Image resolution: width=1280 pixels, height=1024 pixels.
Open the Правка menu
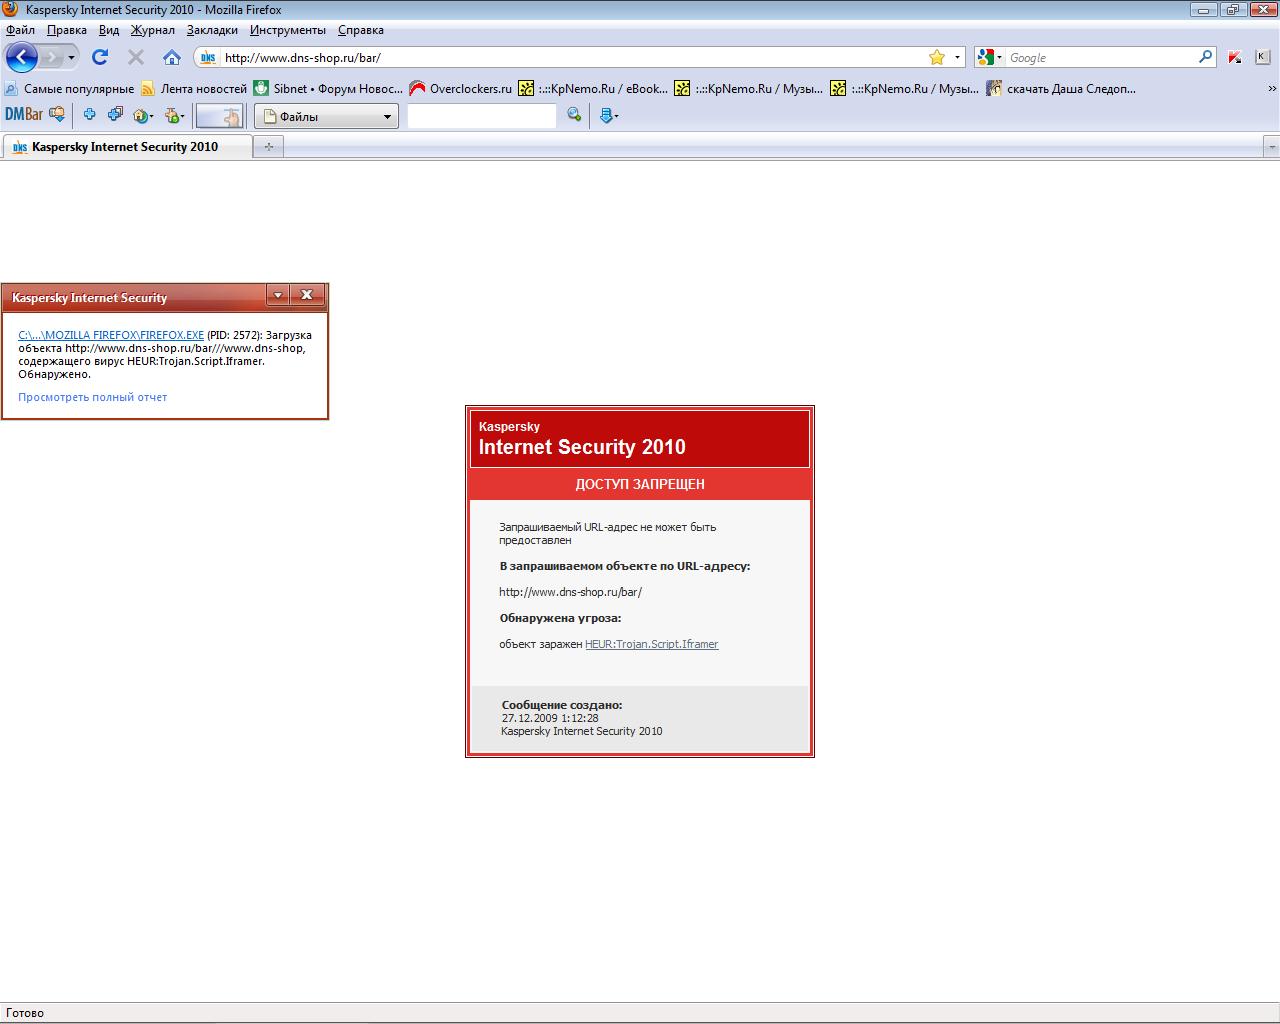(67, 30)
